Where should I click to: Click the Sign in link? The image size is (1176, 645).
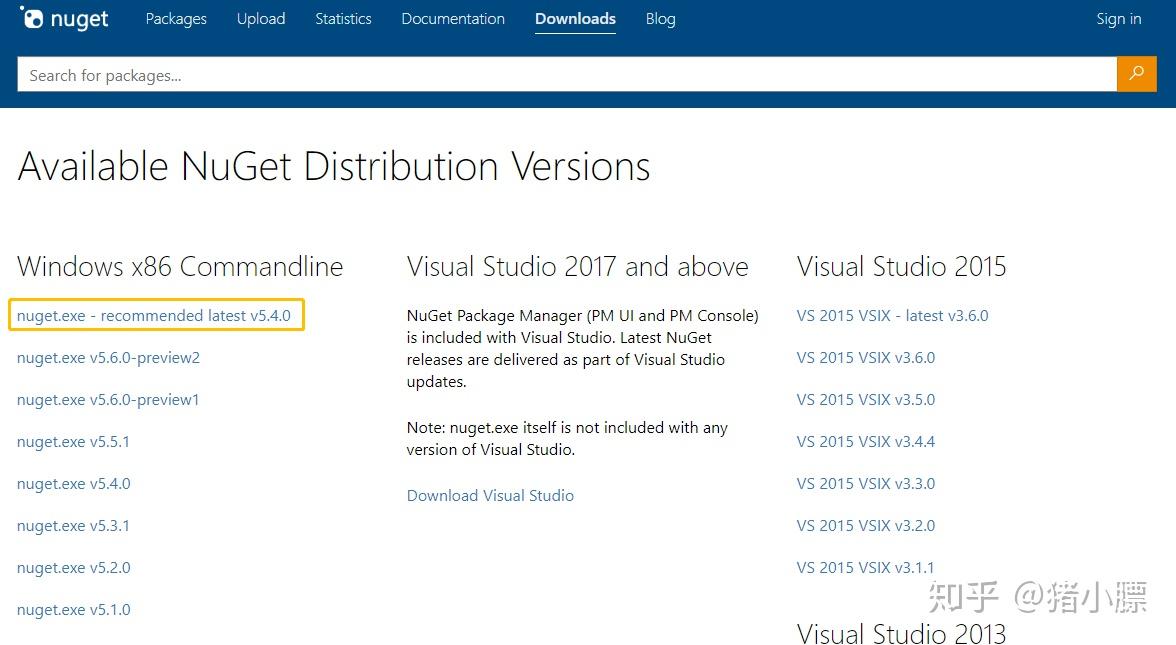pyautogui.click(x=1118, y=19)
